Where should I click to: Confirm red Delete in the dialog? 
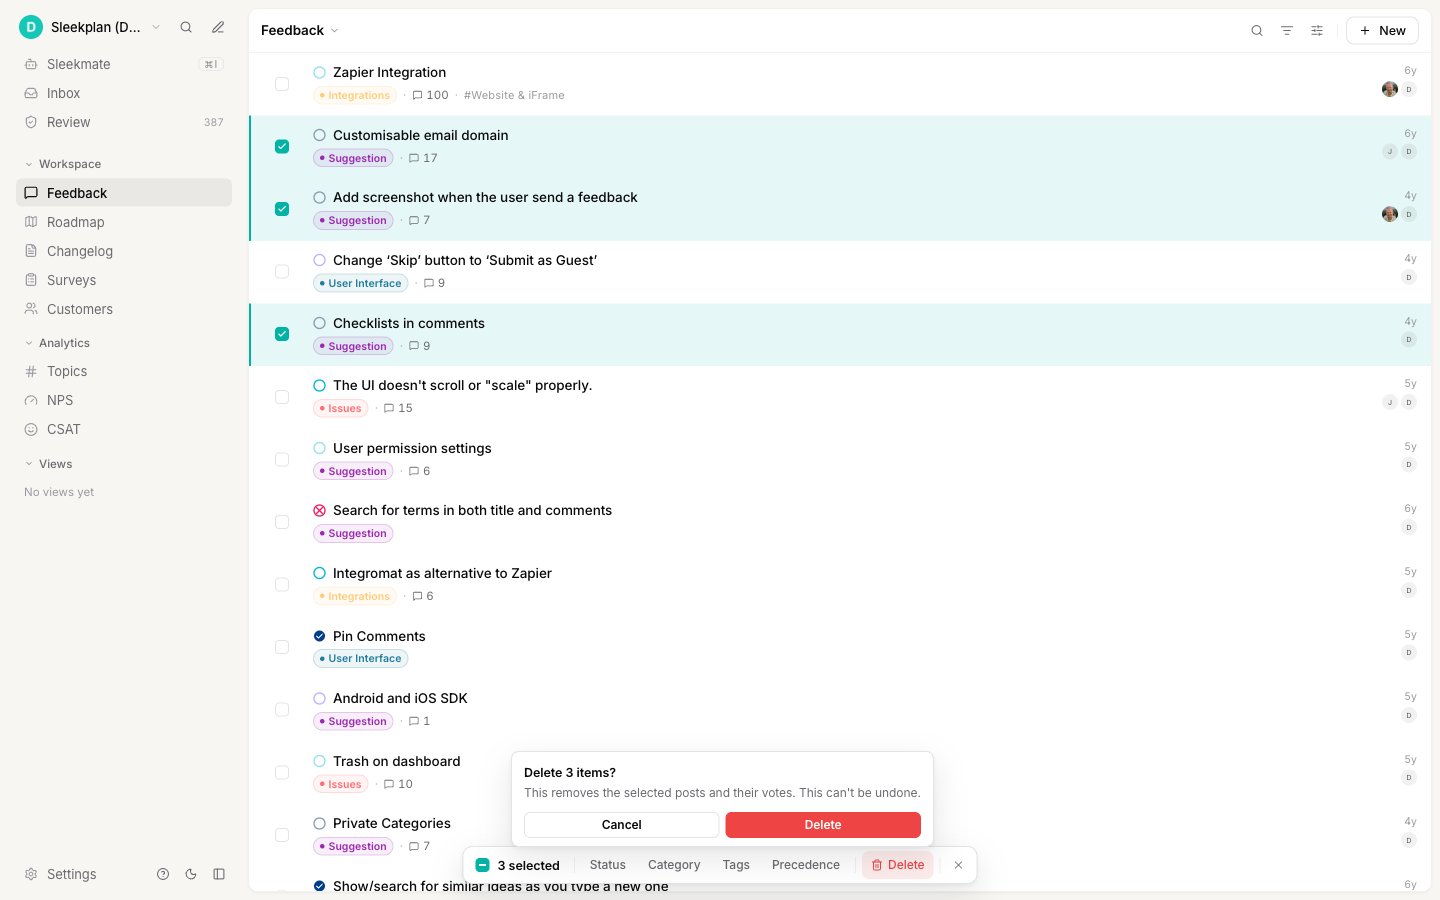[823, 825]
